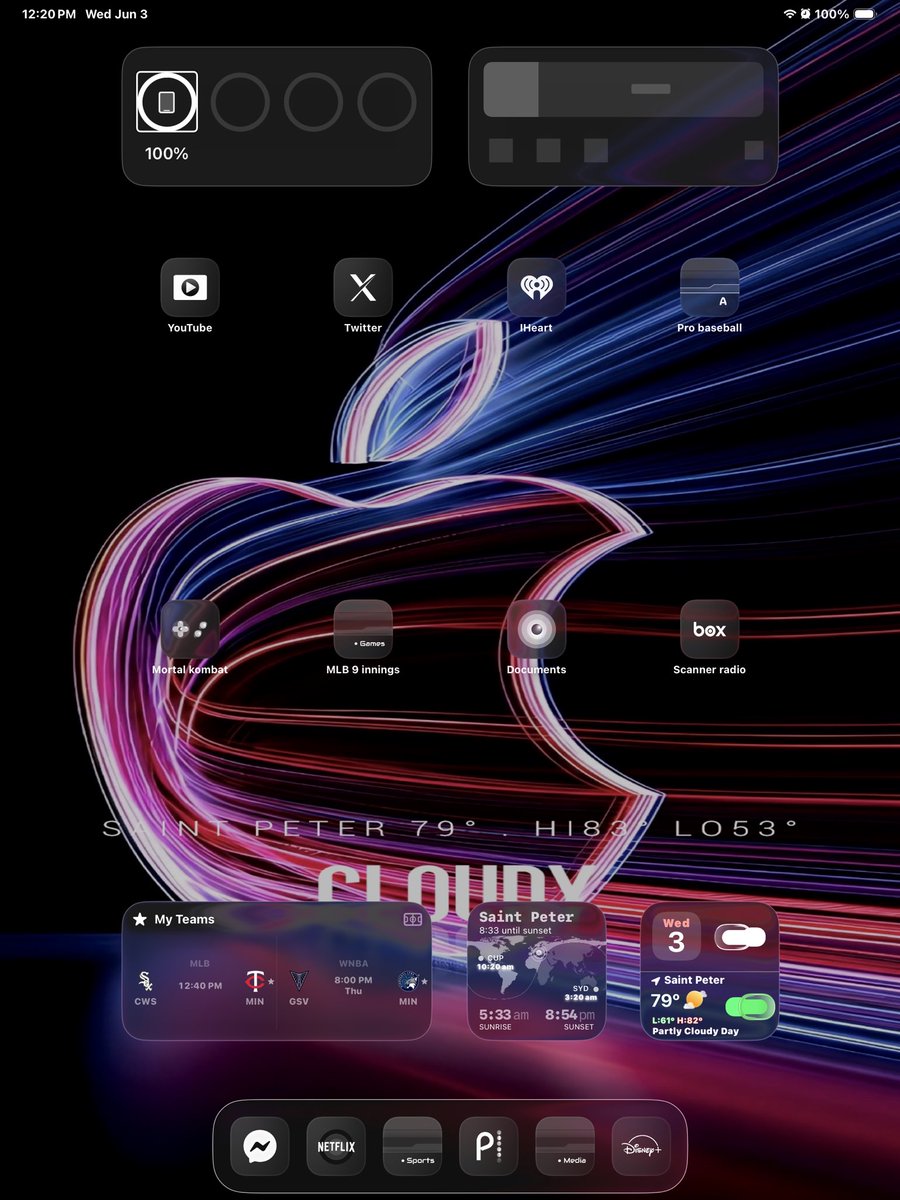Launch the iHeart radio app
The image size is (900, 1200).
[x=536, y=288]
